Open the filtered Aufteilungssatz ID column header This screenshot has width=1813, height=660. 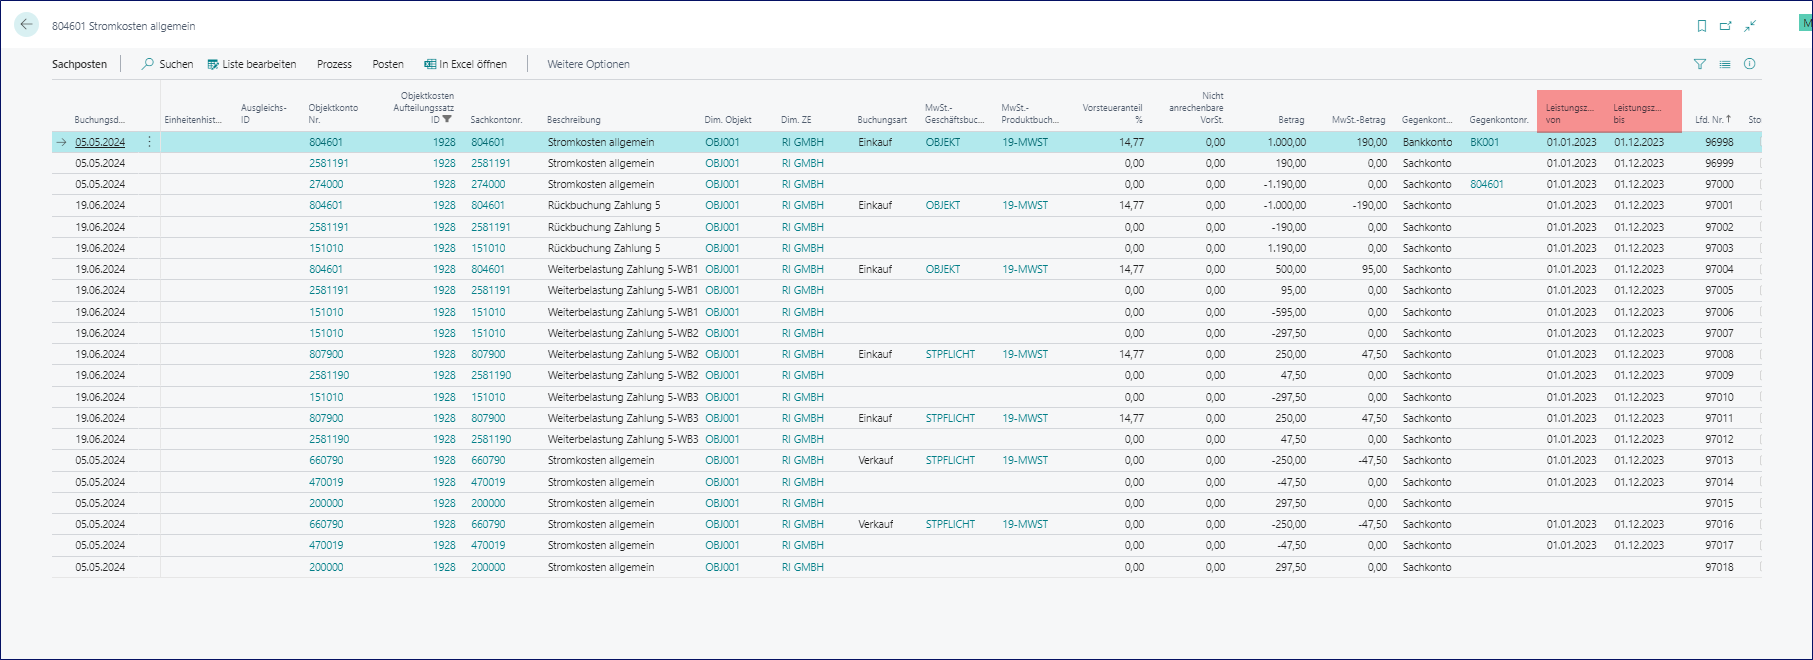(x=424, y=108)
